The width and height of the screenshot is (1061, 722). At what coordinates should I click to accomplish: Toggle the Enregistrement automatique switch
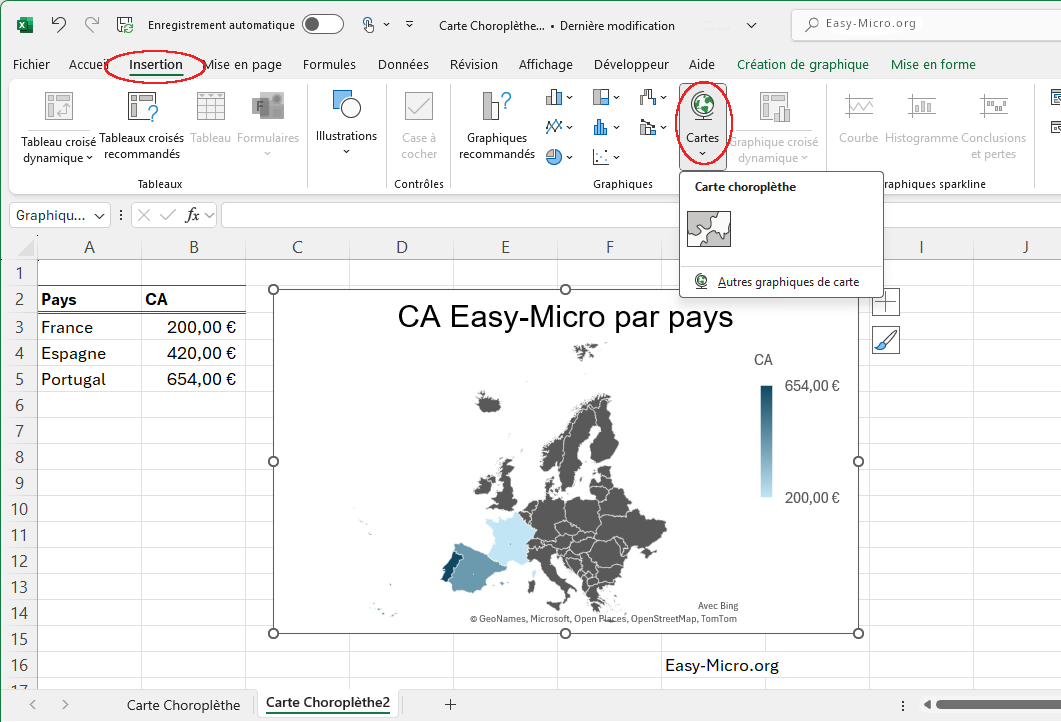[323, 25]
